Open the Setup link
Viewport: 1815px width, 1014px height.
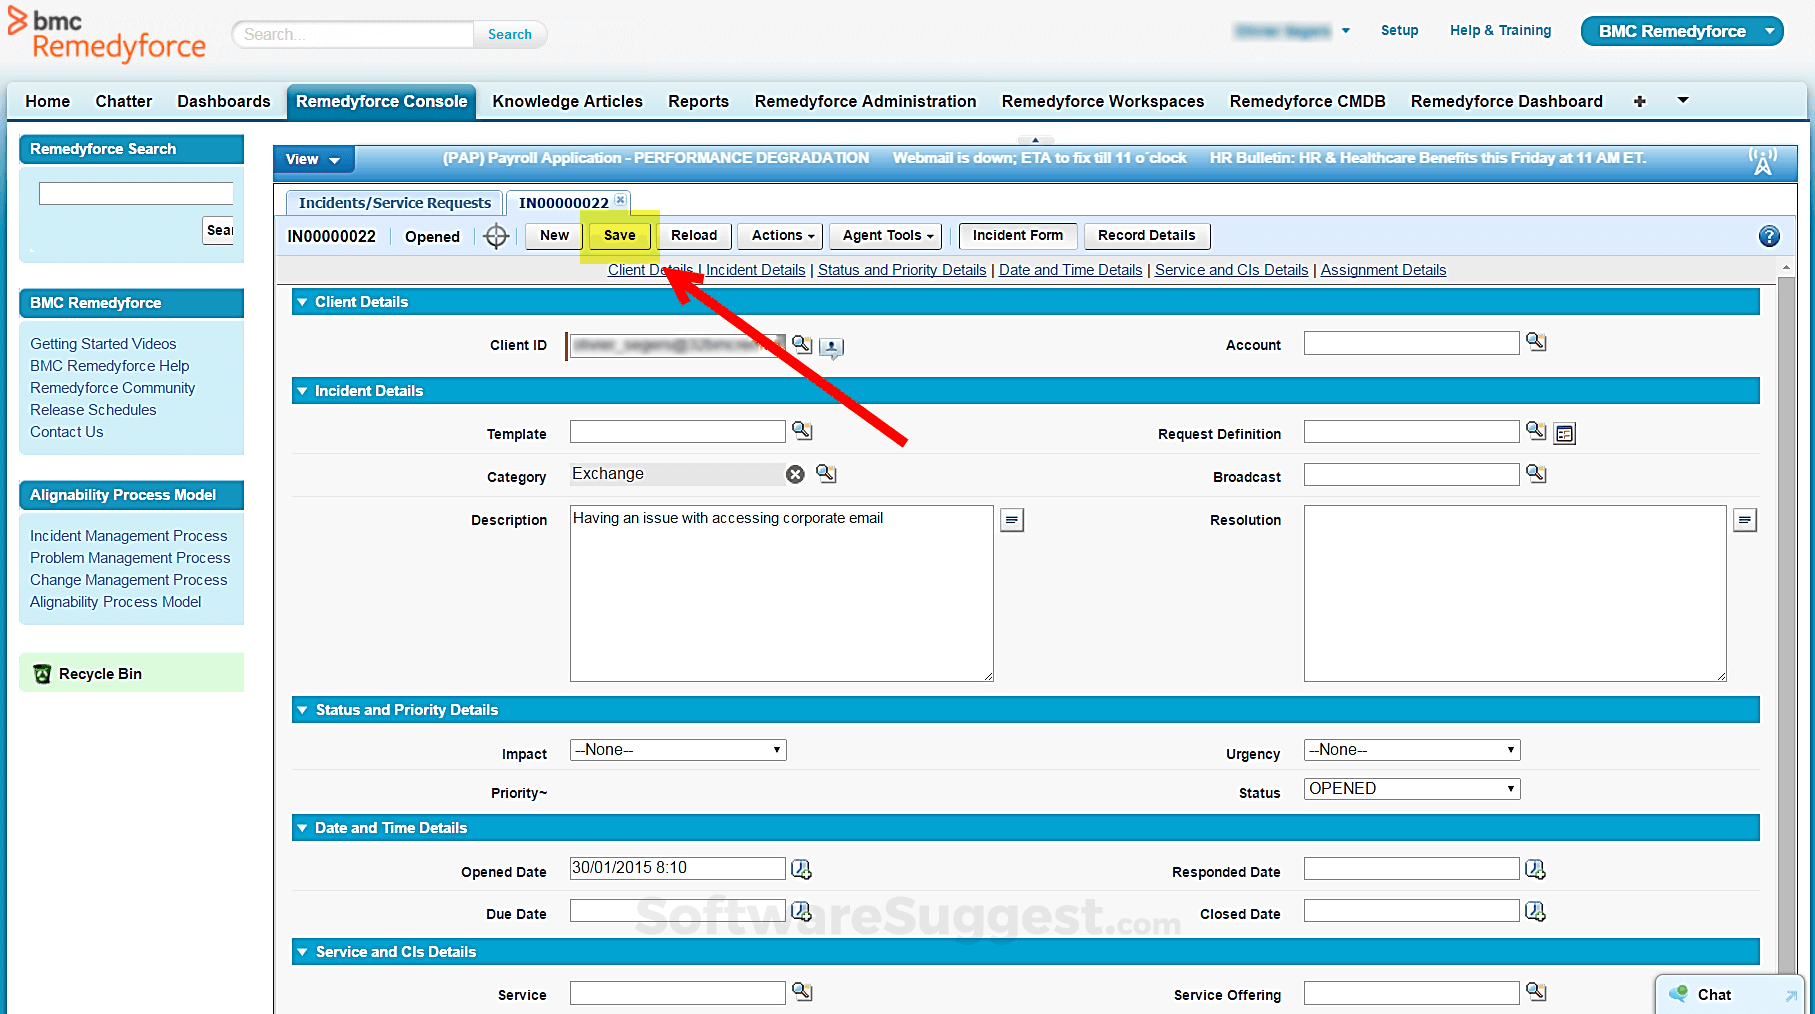tap(1399, 31)
